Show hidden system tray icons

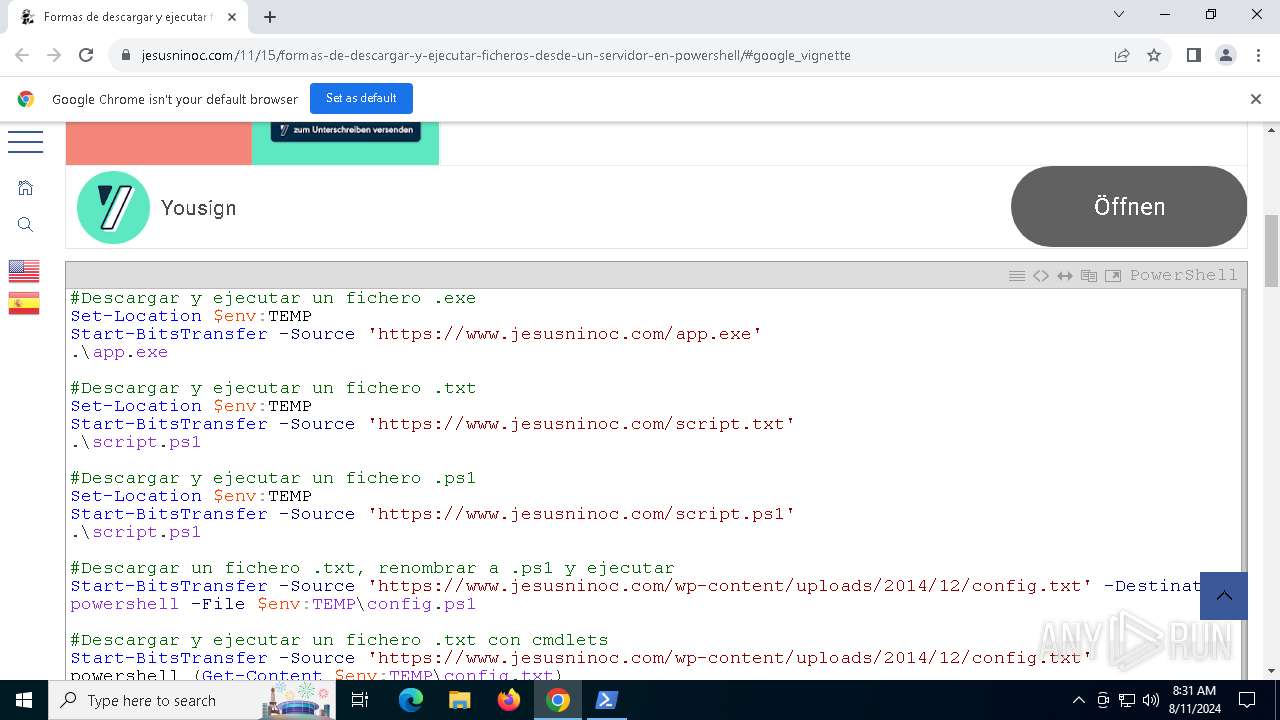(x=1079, y=700)
